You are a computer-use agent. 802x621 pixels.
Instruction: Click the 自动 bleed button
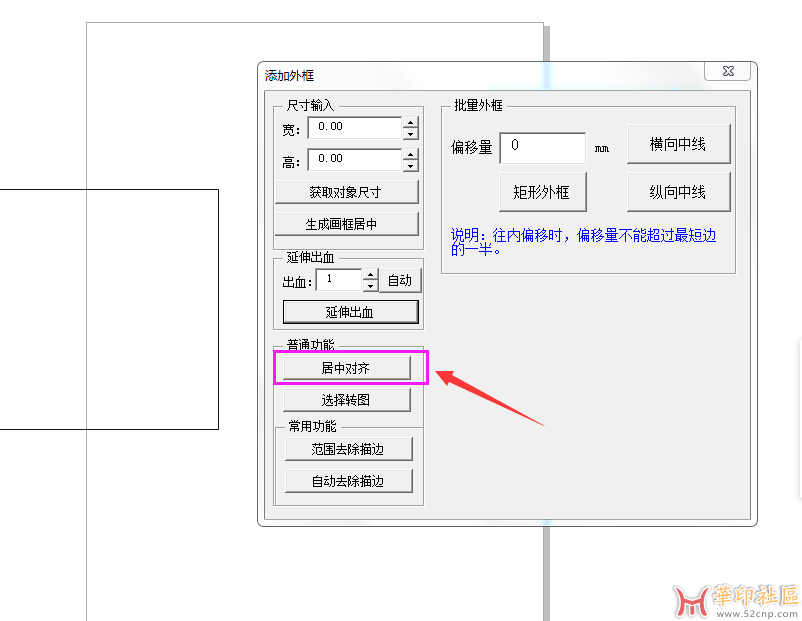pyautogui.click(x=400, y=280)
